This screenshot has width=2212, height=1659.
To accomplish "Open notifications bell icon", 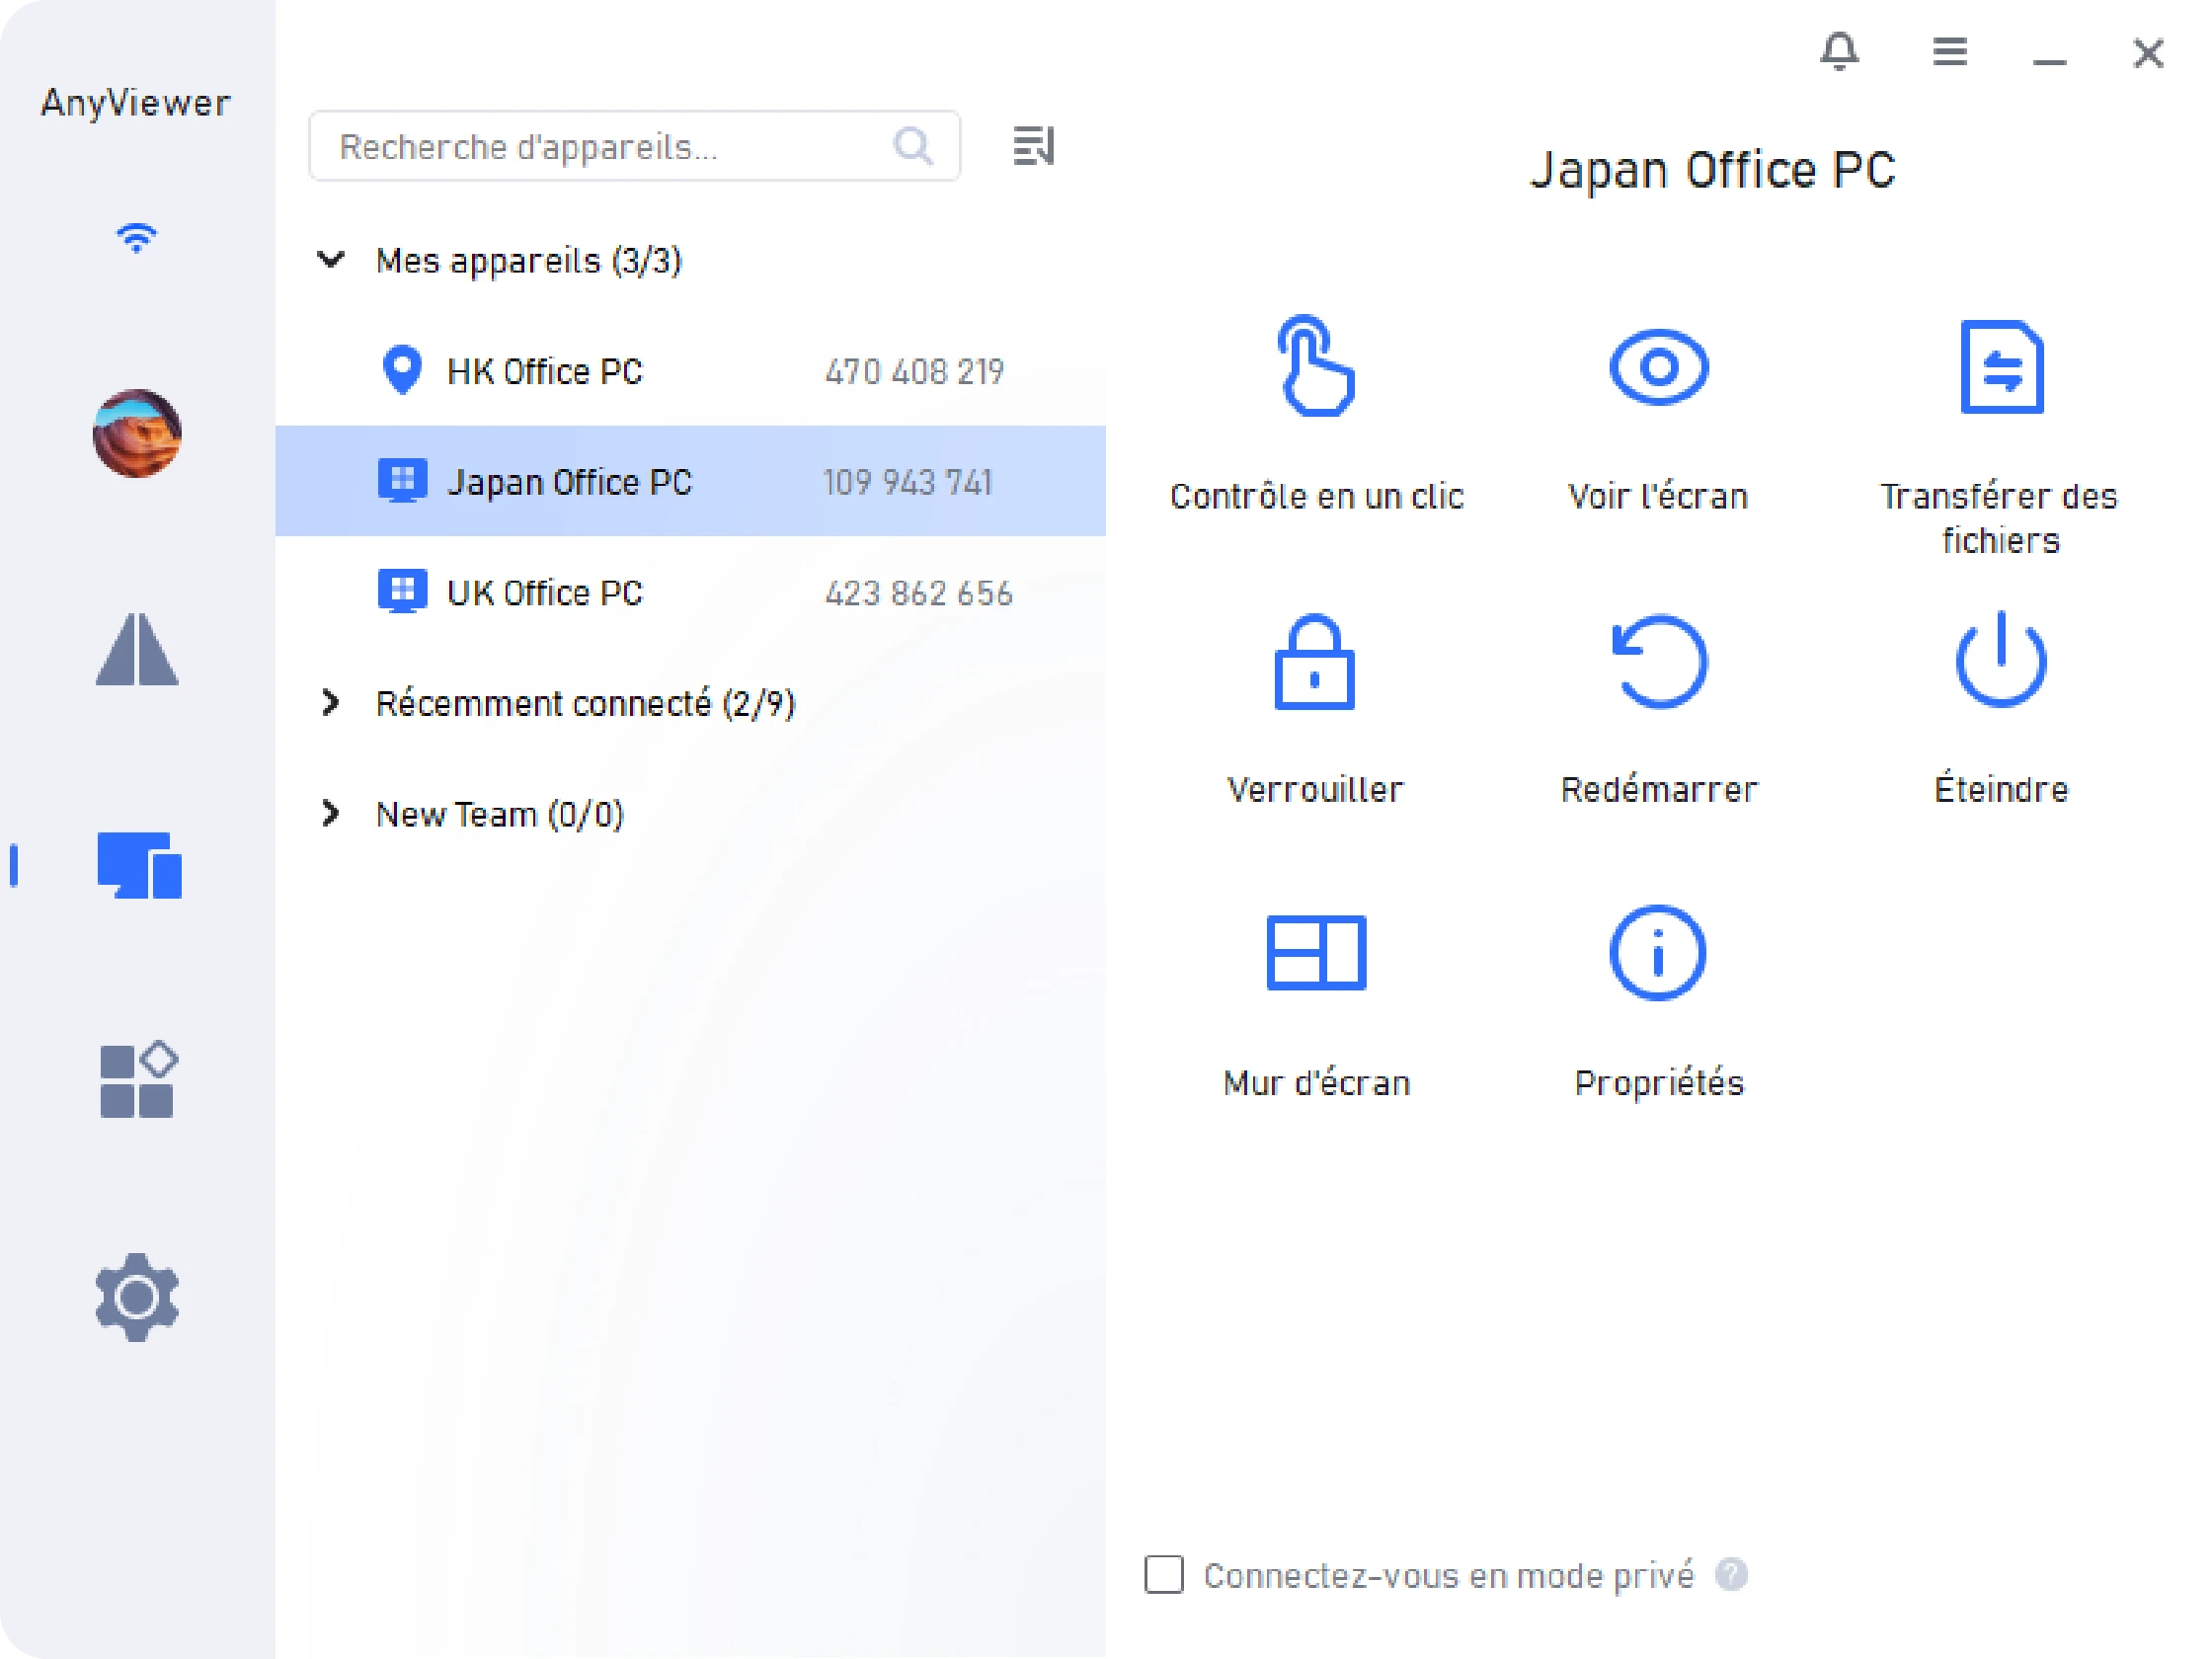I will 1839,51.
